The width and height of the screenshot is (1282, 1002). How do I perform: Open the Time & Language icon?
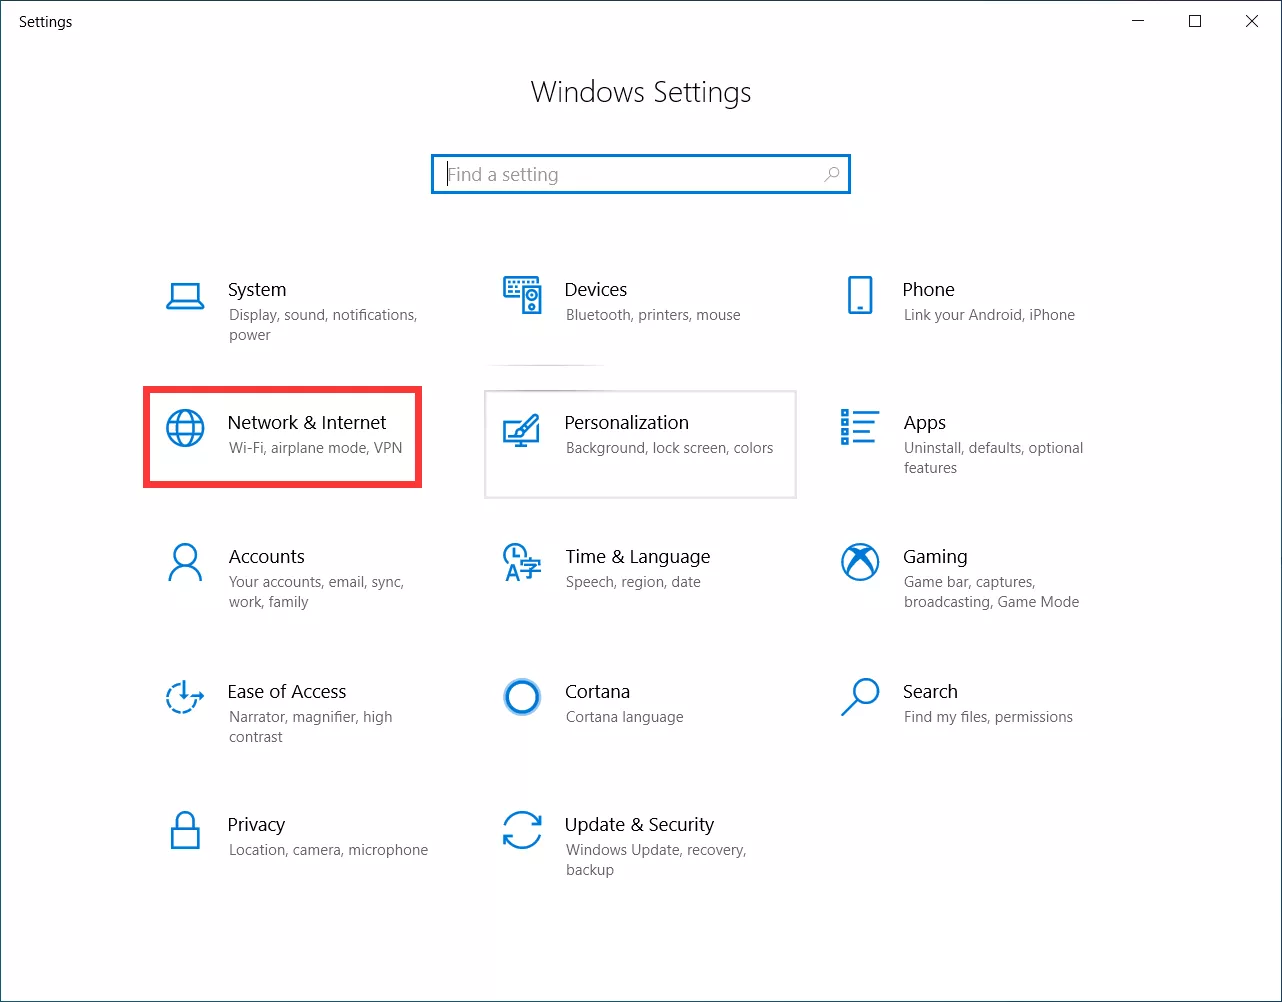pos(522,562)
